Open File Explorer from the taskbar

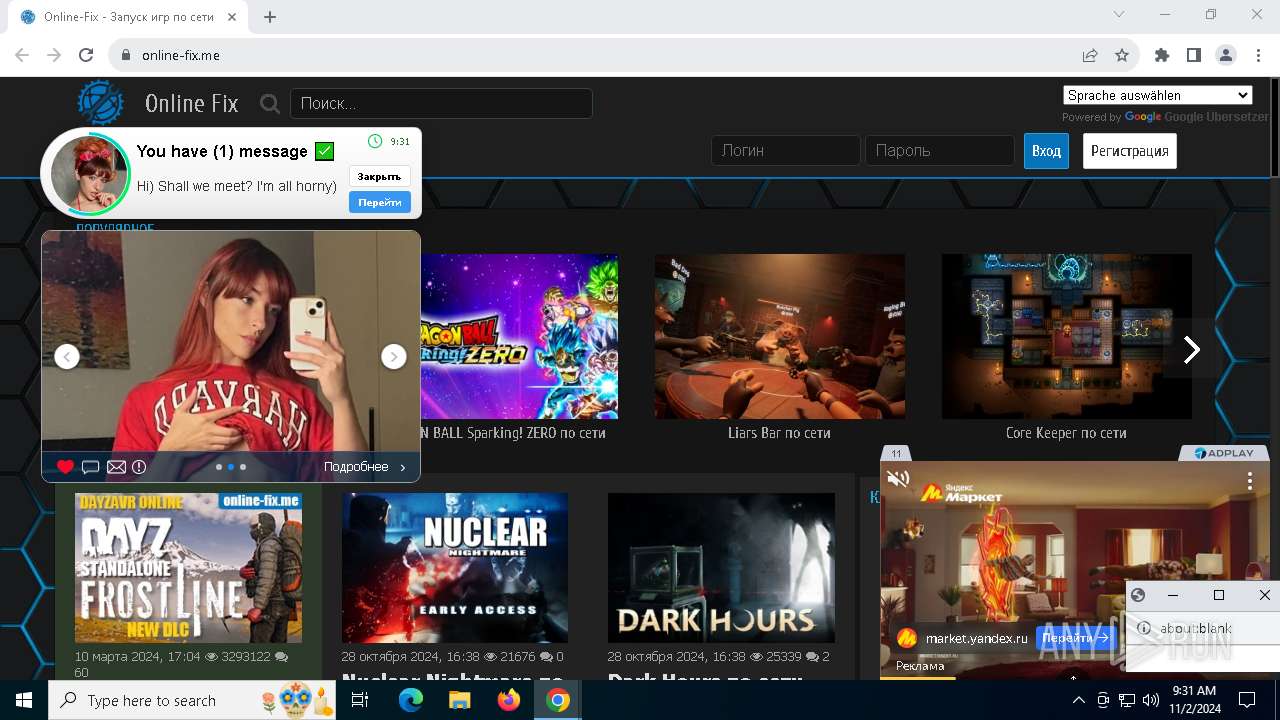459,700
